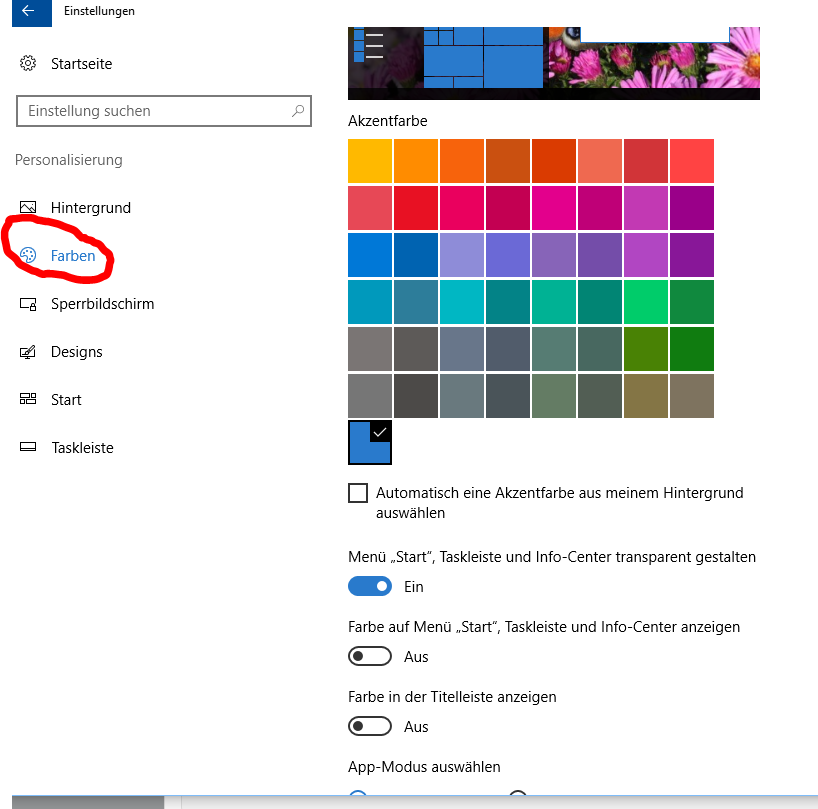Enable color on Start, taskbar and Info-Center

pyautogui.click(x=370, y=656)
